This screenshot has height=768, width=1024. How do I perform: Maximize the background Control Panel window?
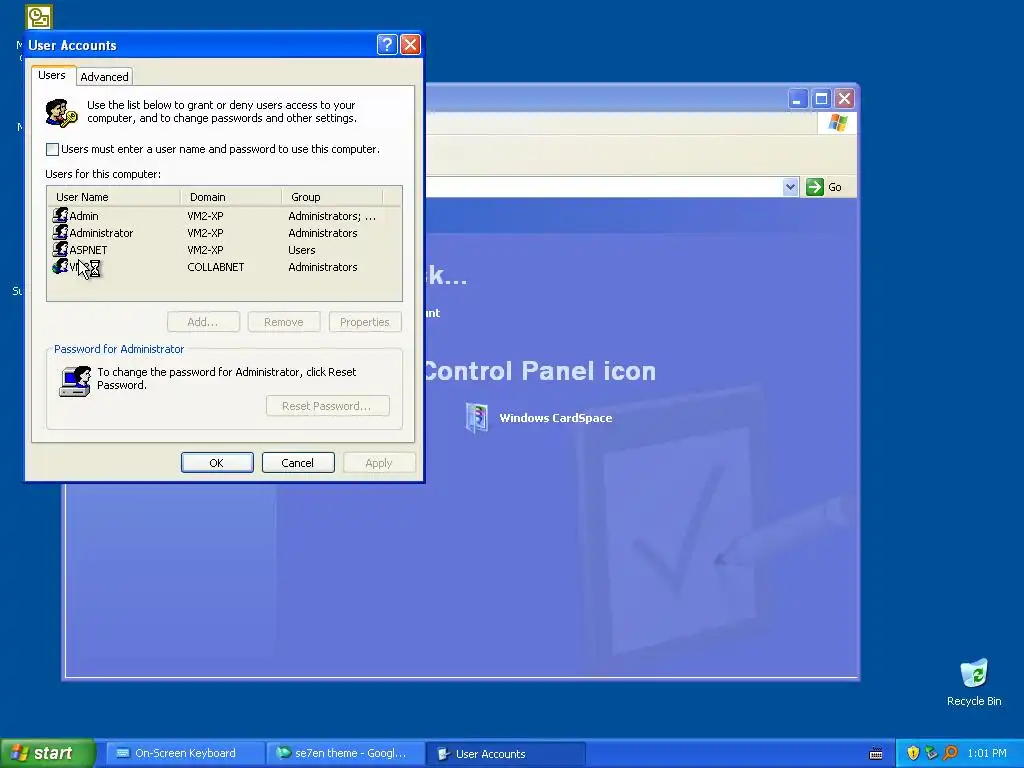[x=821, y=99]
